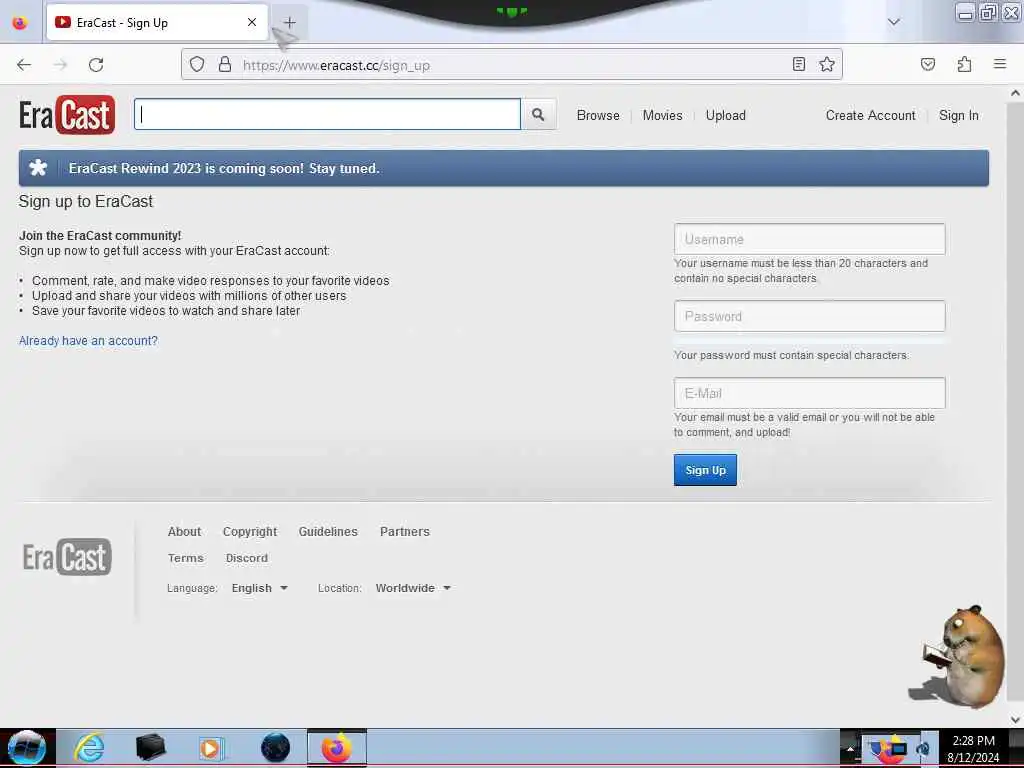Click the Password input field

tap(809, 316)
